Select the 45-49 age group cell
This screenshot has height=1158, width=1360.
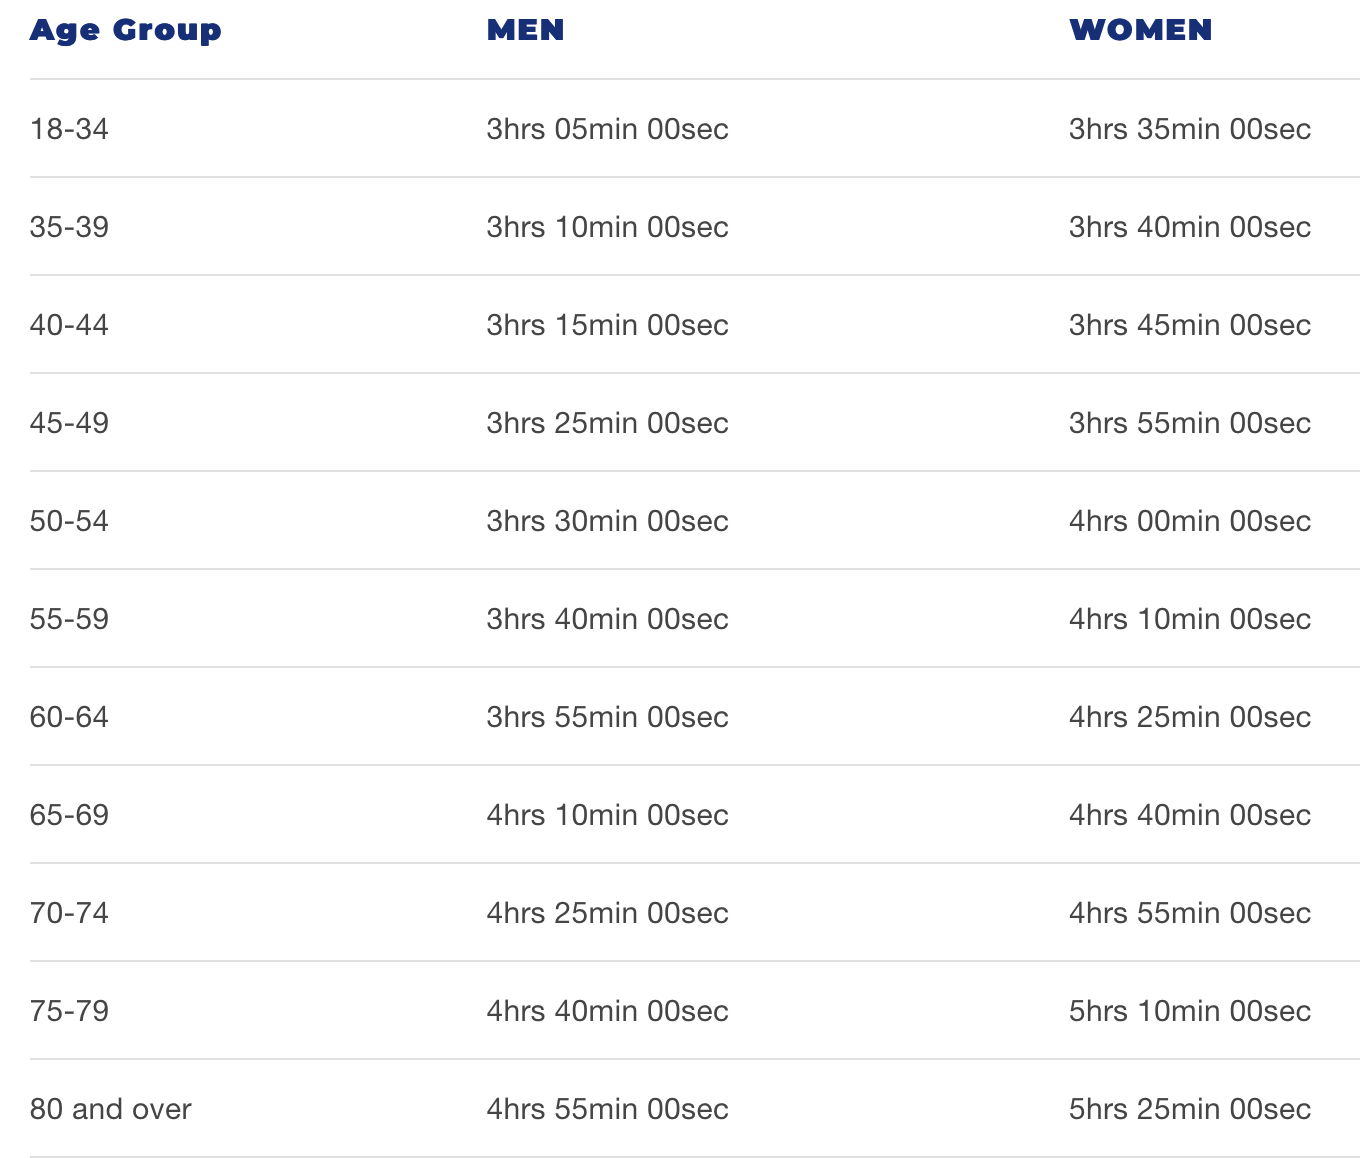[x=69, y=423]
